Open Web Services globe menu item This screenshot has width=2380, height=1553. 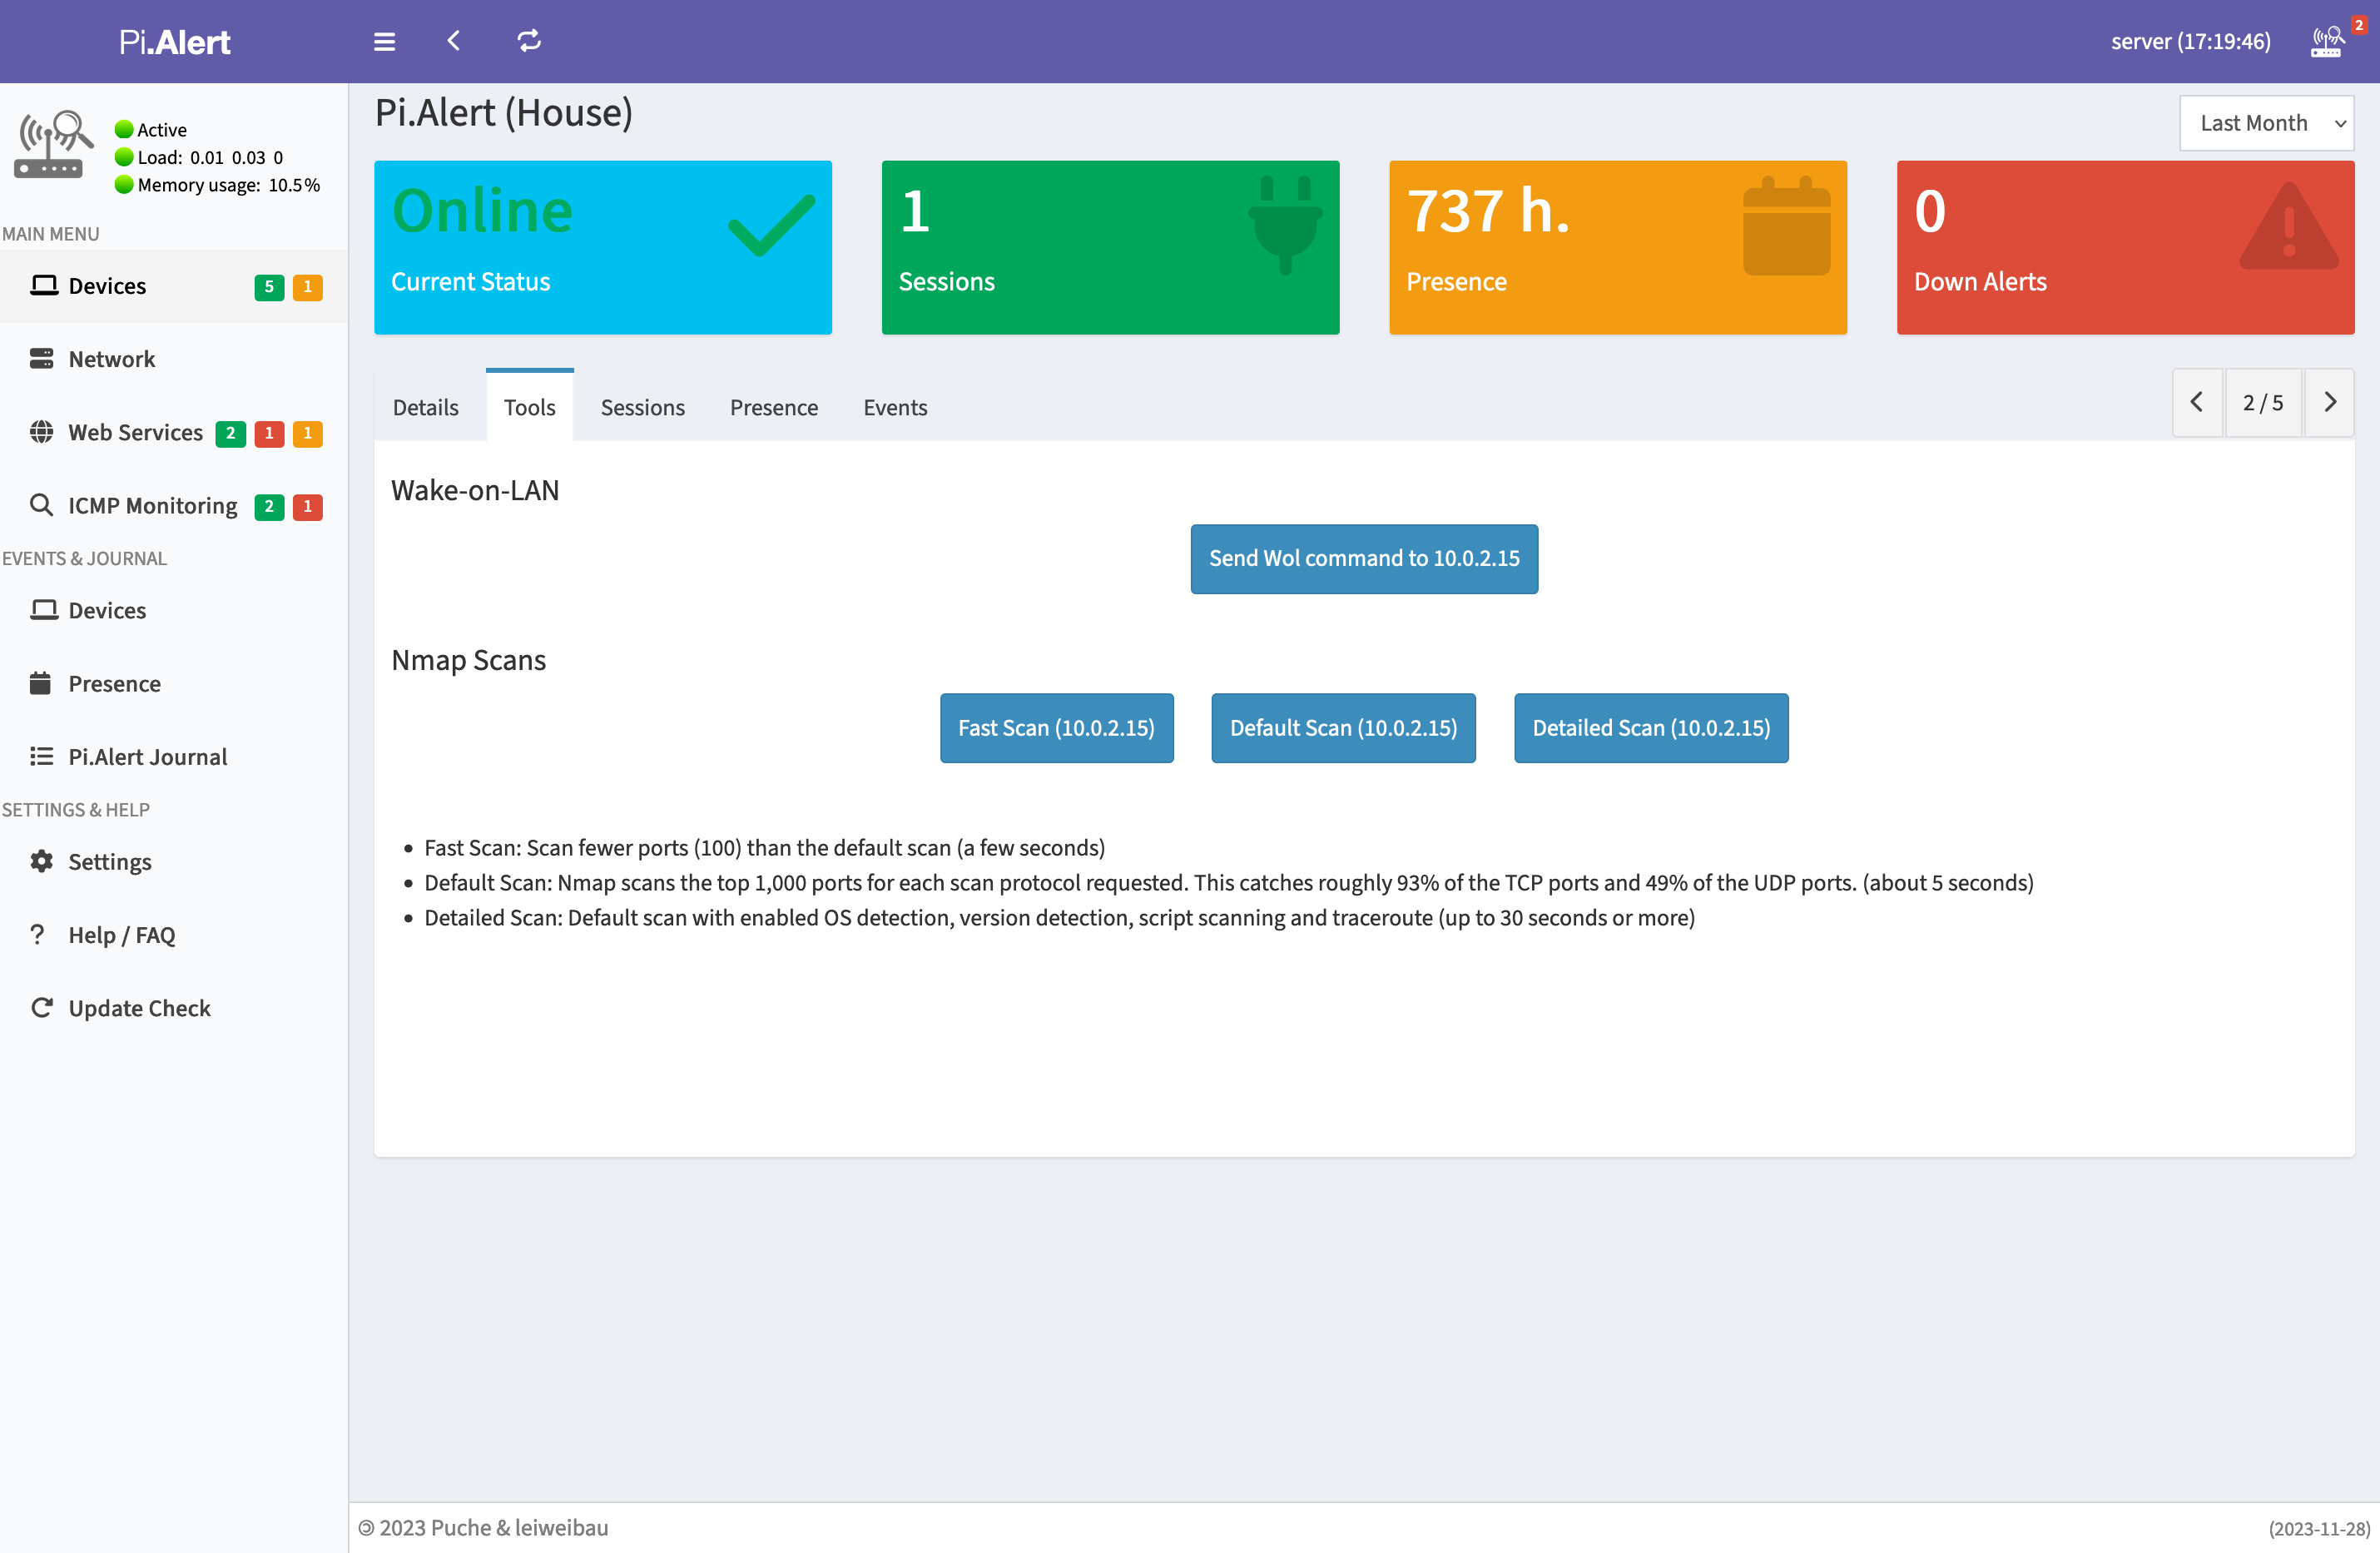tap(134, 432)
